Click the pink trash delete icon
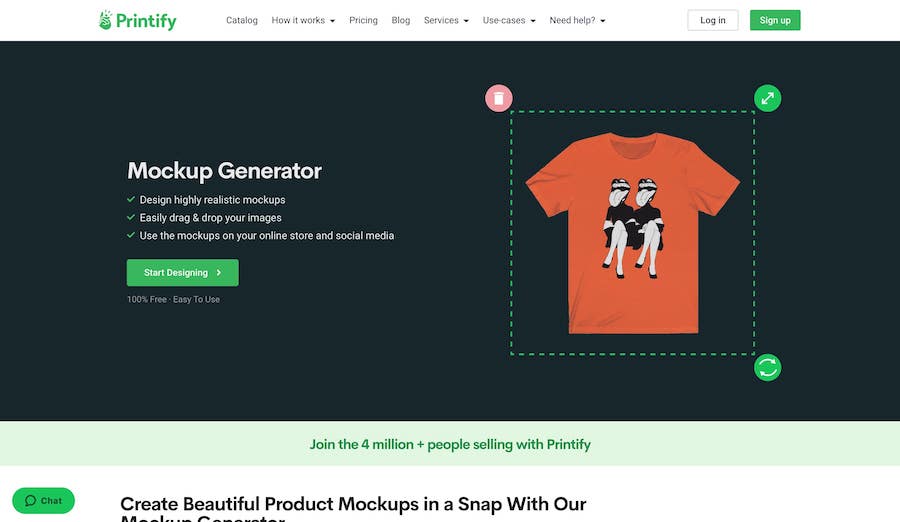This screenshot has width=900, height=522. [498, 98]
